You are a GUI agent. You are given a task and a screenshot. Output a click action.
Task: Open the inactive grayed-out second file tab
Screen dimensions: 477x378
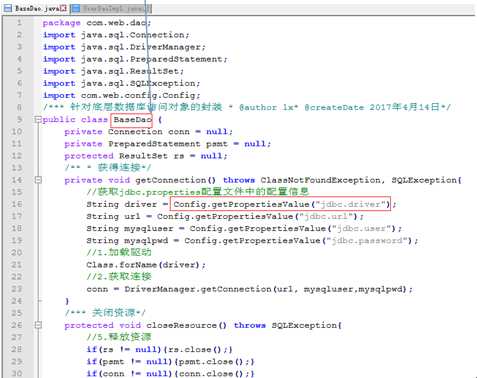click(111, 9)
